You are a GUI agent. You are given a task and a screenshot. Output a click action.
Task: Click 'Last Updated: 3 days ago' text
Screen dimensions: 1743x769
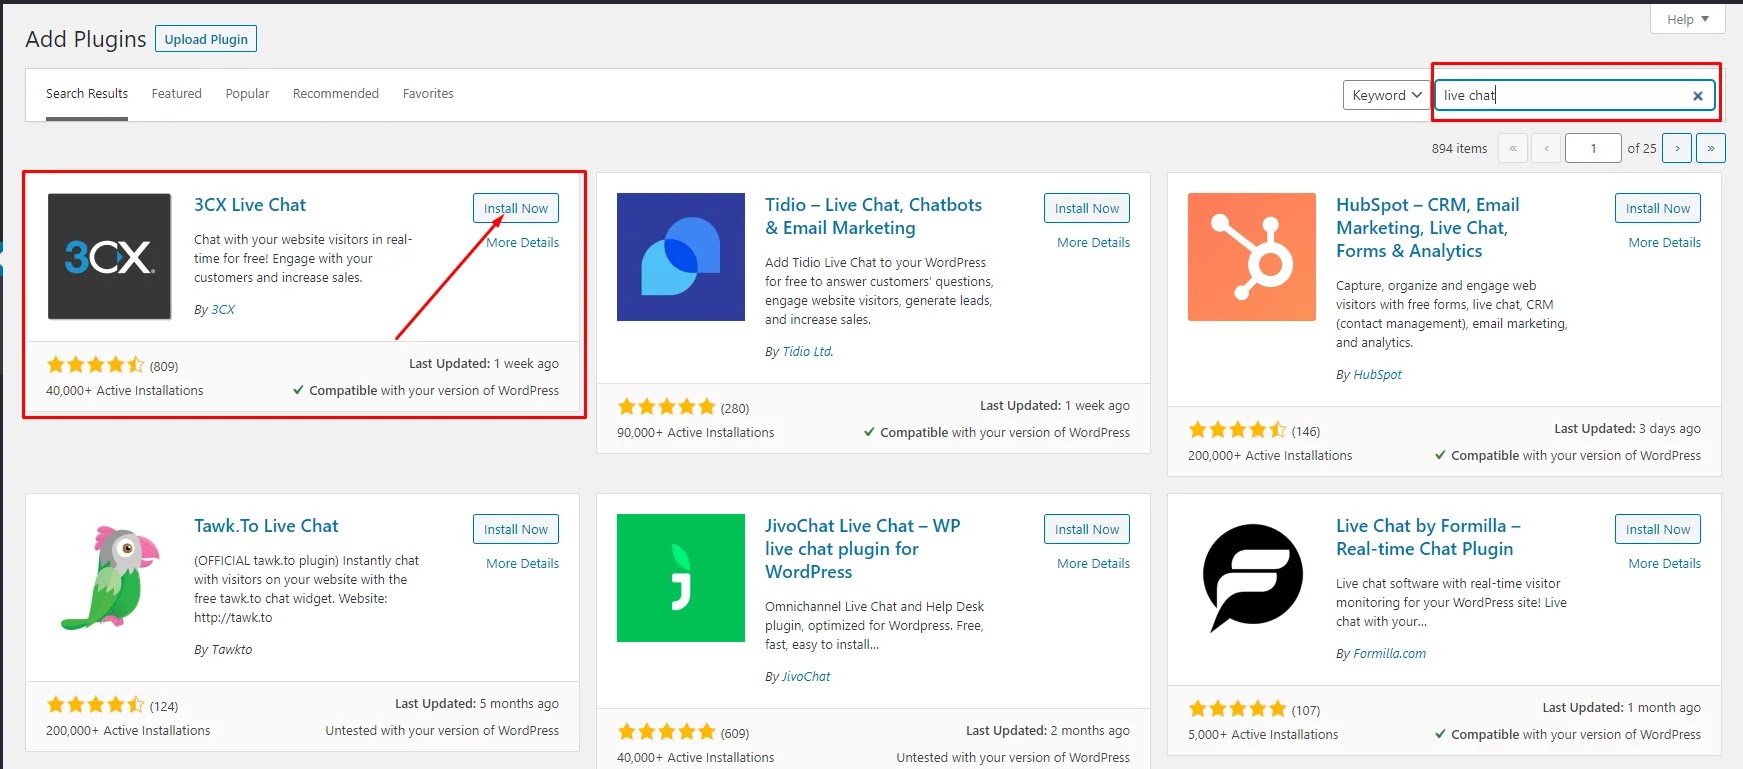coord(1627,429)
